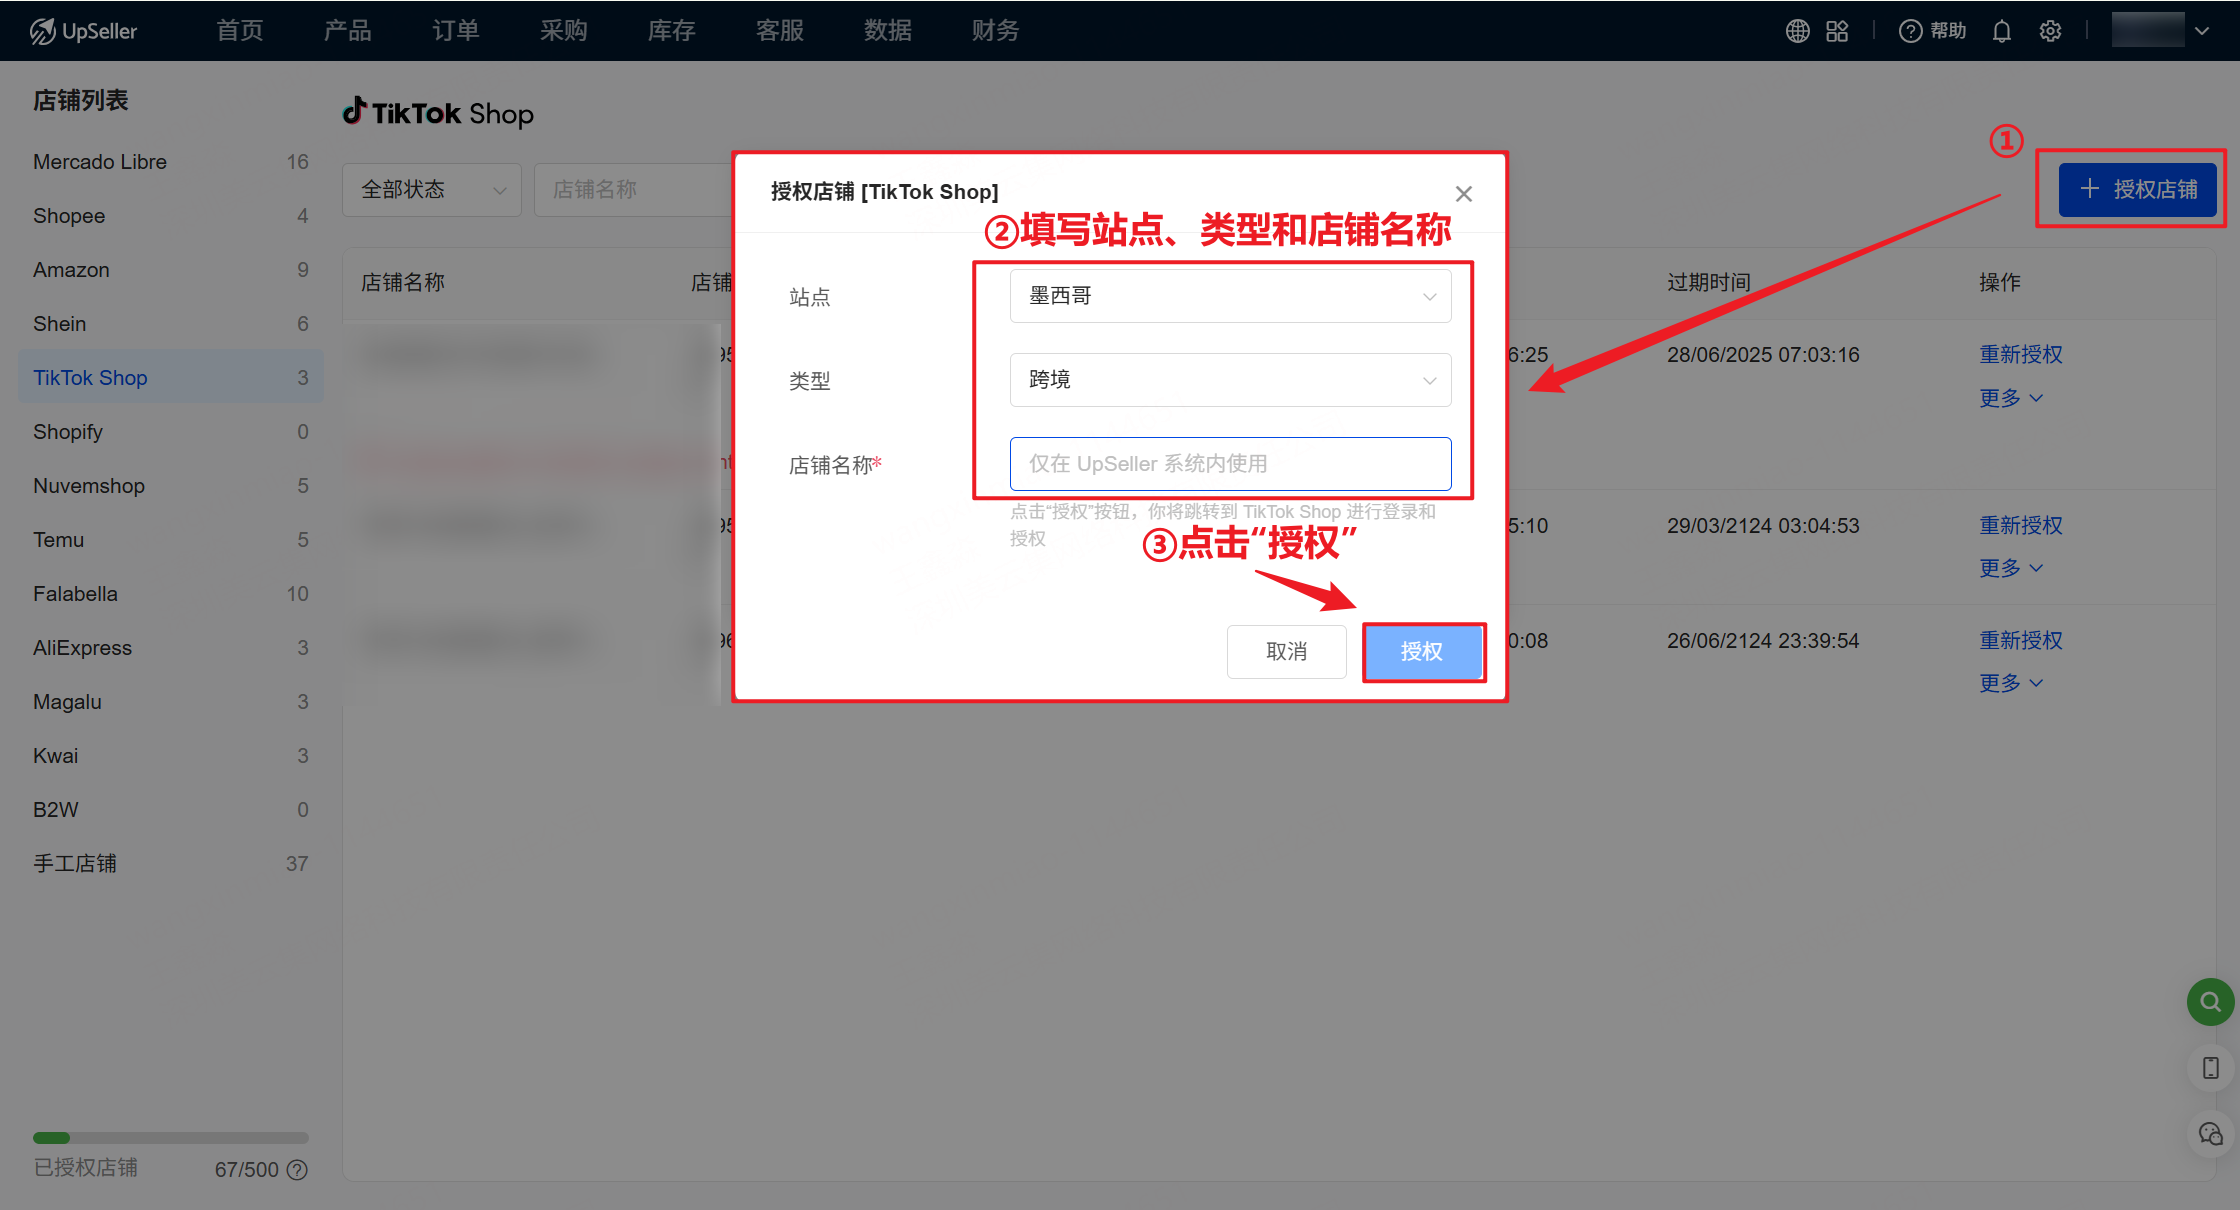Open the settings gear icon
This screenshot has height=1210, width=2240.
[2050, 31]
